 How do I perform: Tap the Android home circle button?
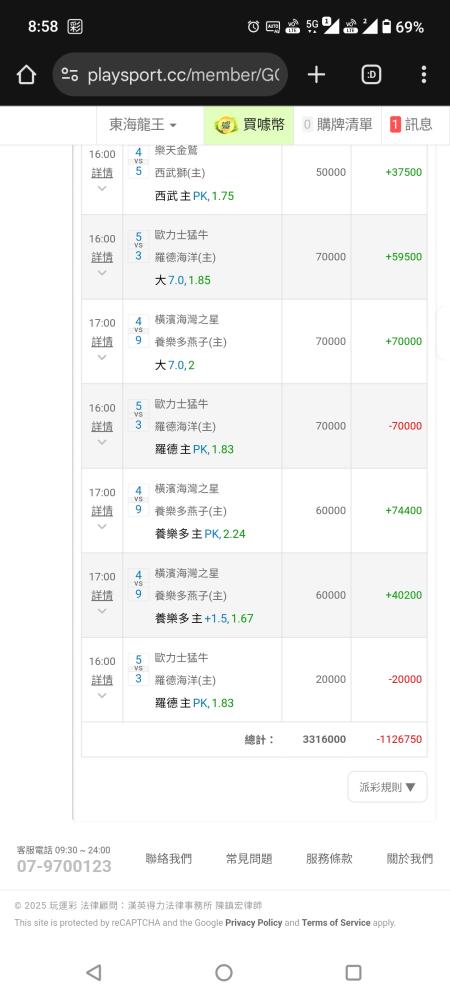[224, 972]
